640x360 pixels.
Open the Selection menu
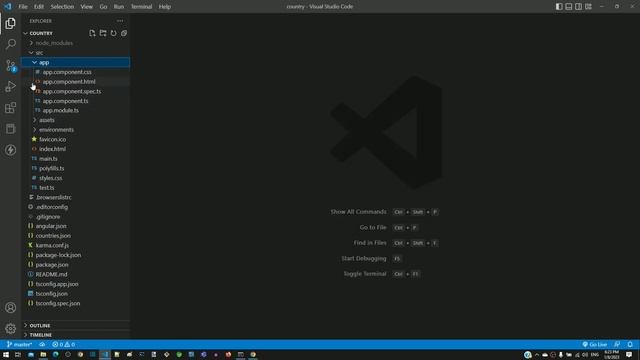[62, 7]
